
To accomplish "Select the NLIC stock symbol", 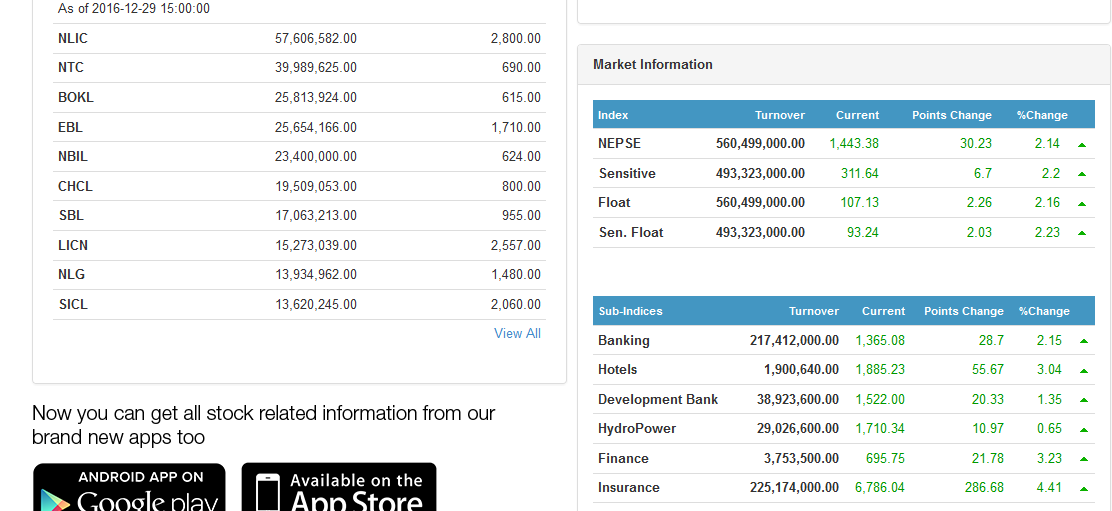I will (73, 38).
